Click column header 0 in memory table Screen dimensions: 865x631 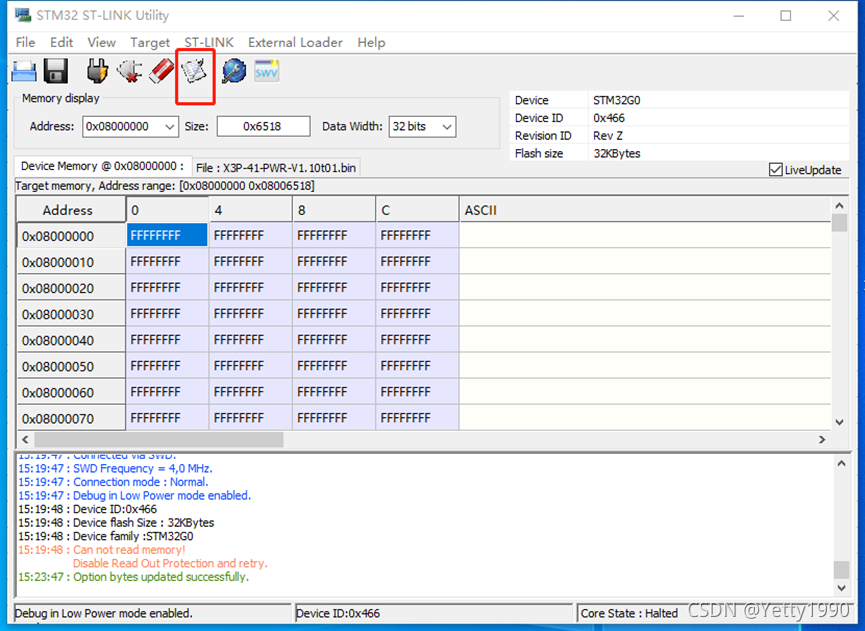coord(168,210)
